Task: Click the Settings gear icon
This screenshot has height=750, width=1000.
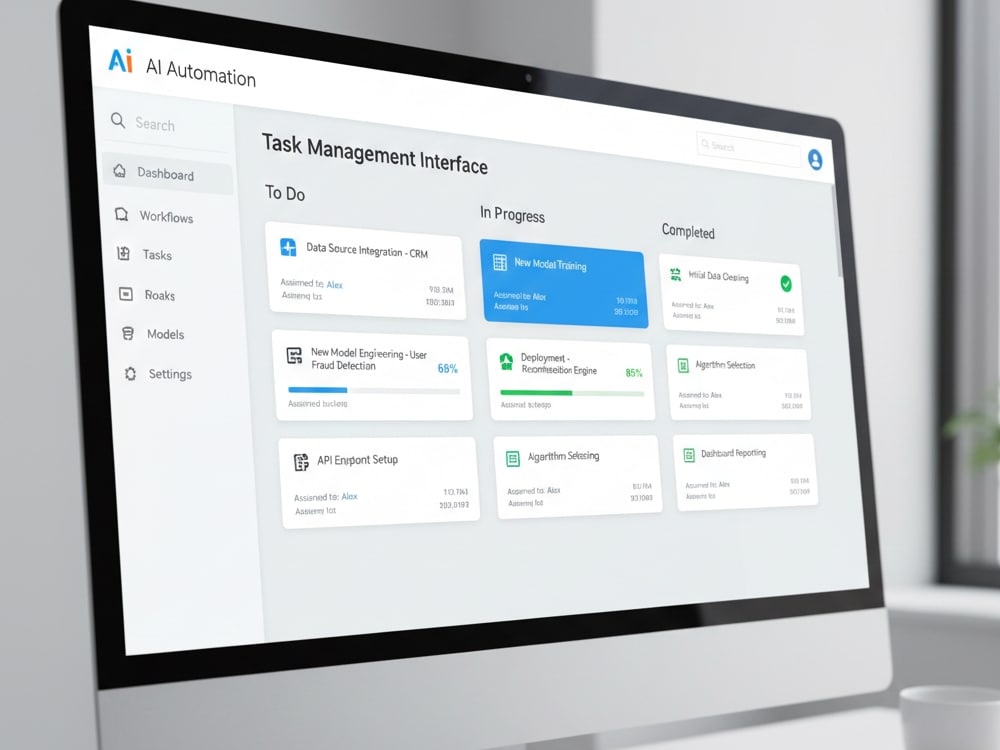Action: (x=131, y=374)
